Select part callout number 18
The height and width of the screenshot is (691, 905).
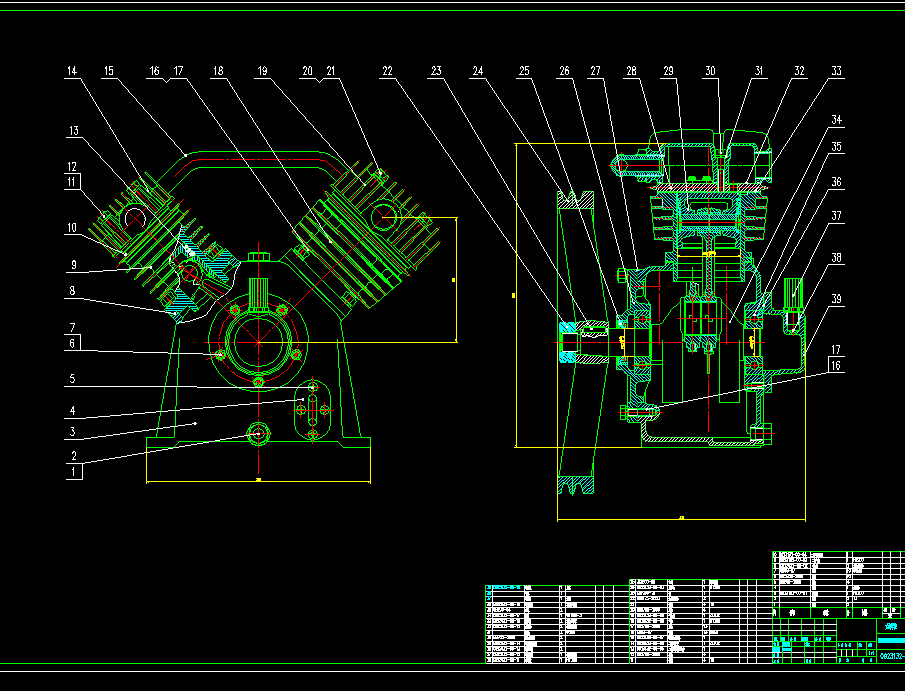click(218, 71)
